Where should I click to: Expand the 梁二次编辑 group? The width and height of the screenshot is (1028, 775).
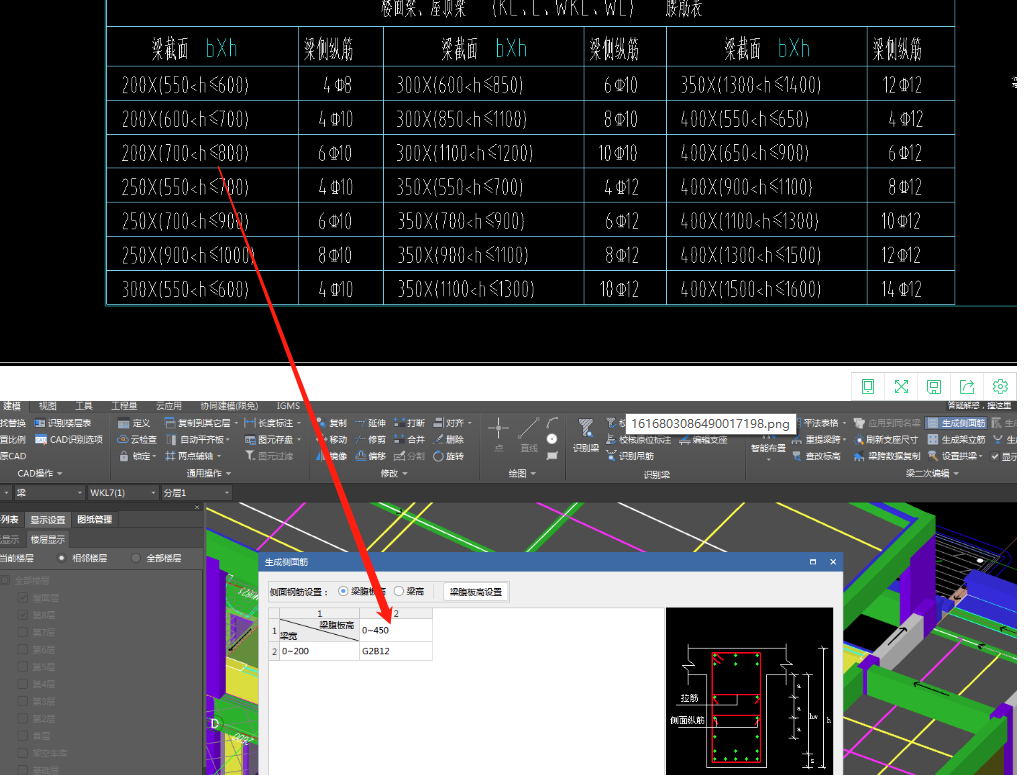[x=932, y=473]
